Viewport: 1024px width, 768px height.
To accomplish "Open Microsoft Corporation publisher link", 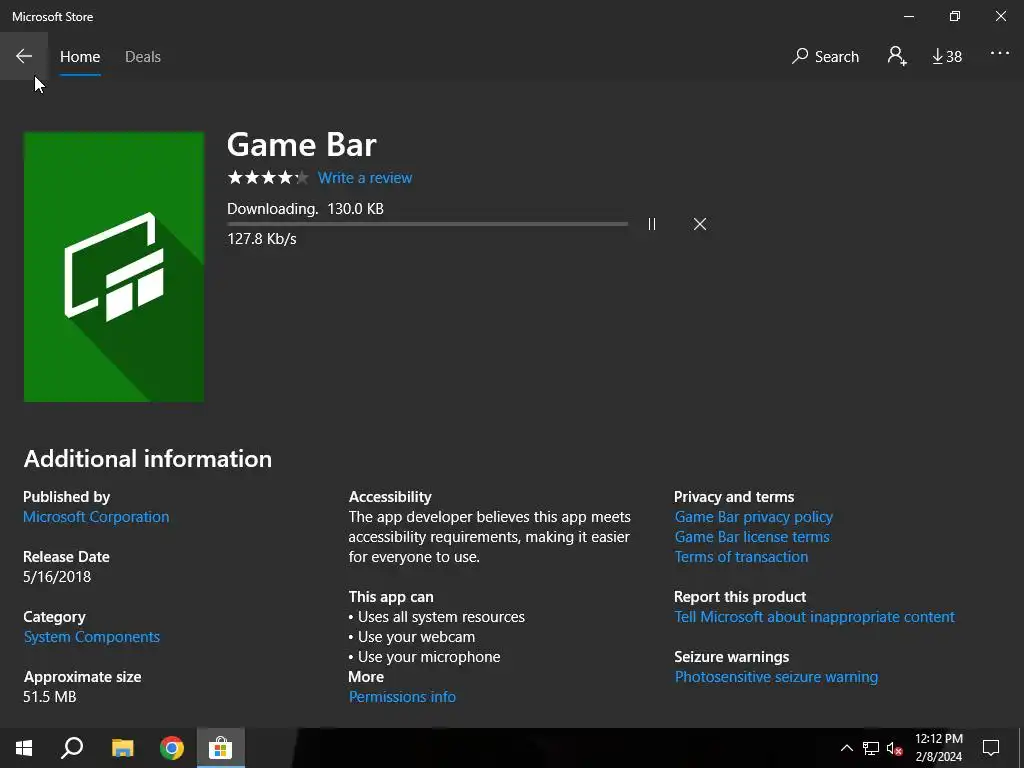I will tap(96, 517).
